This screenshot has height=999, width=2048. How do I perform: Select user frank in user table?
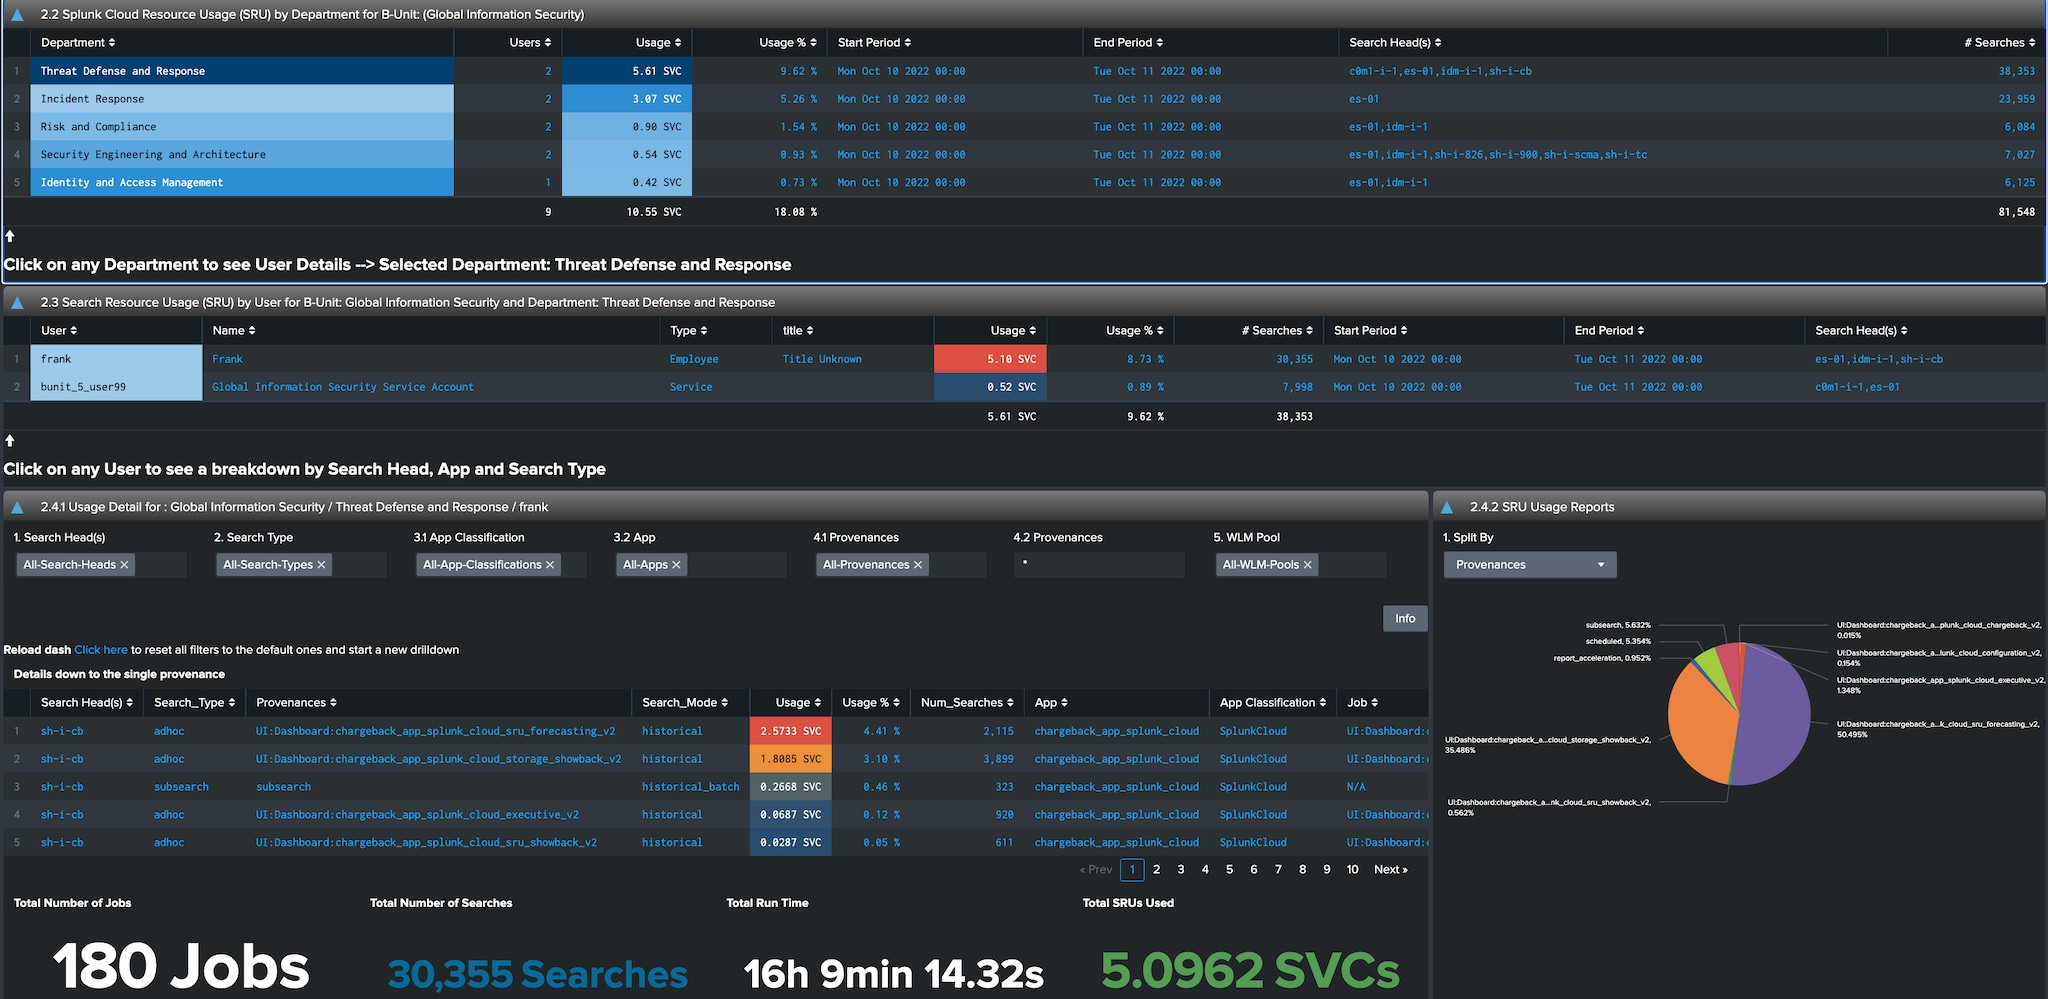coord(116,359)
